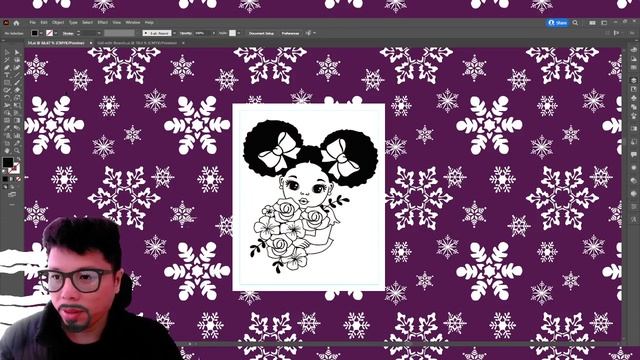Open the search magnifier icon

click(575, 23)
